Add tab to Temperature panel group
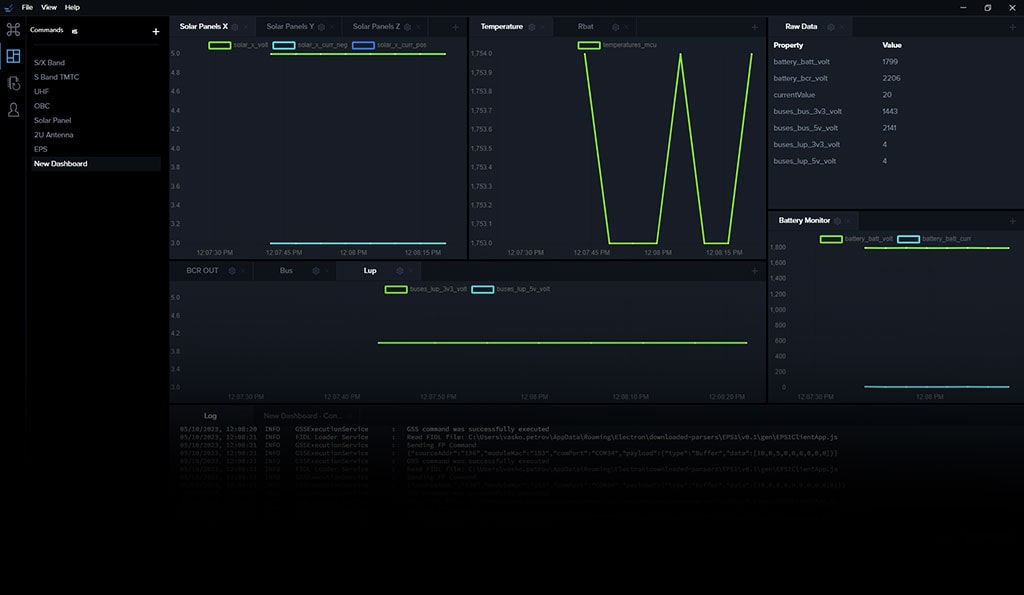The width and height of the screenshot is (1024, 595). pyautogui.click(x=754, y=27)
